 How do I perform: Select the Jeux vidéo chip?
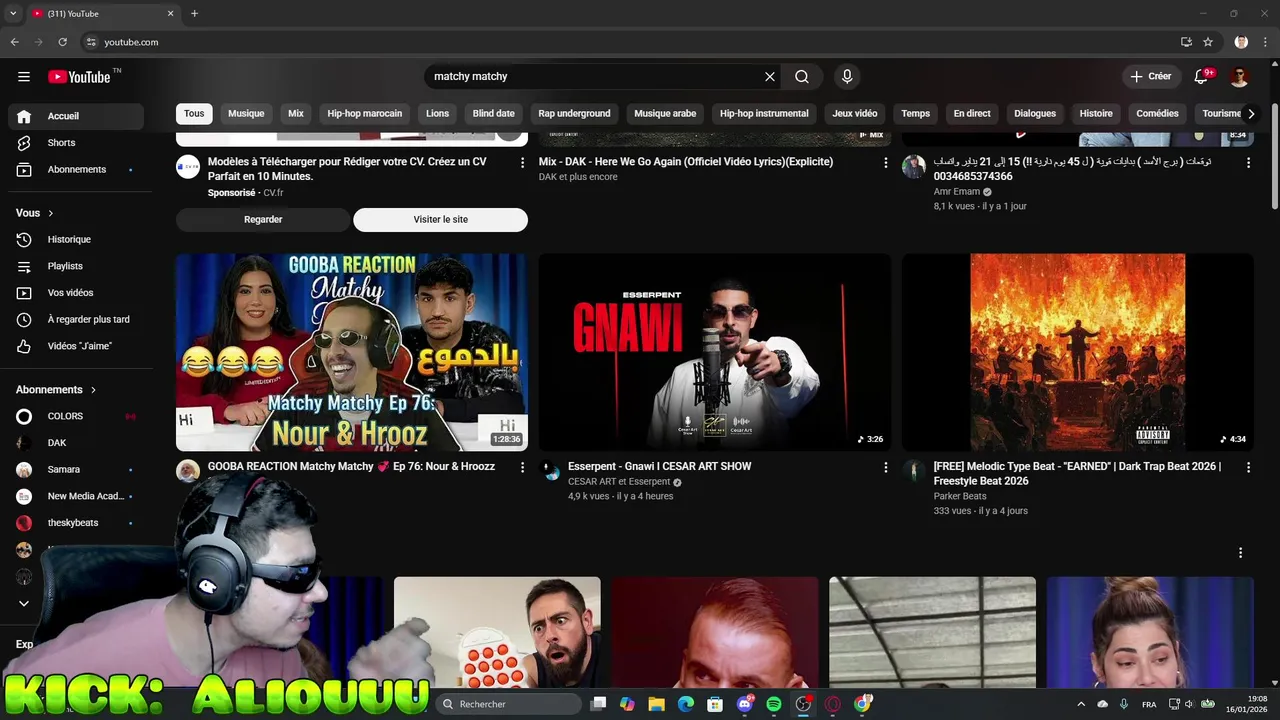point(855,114)
